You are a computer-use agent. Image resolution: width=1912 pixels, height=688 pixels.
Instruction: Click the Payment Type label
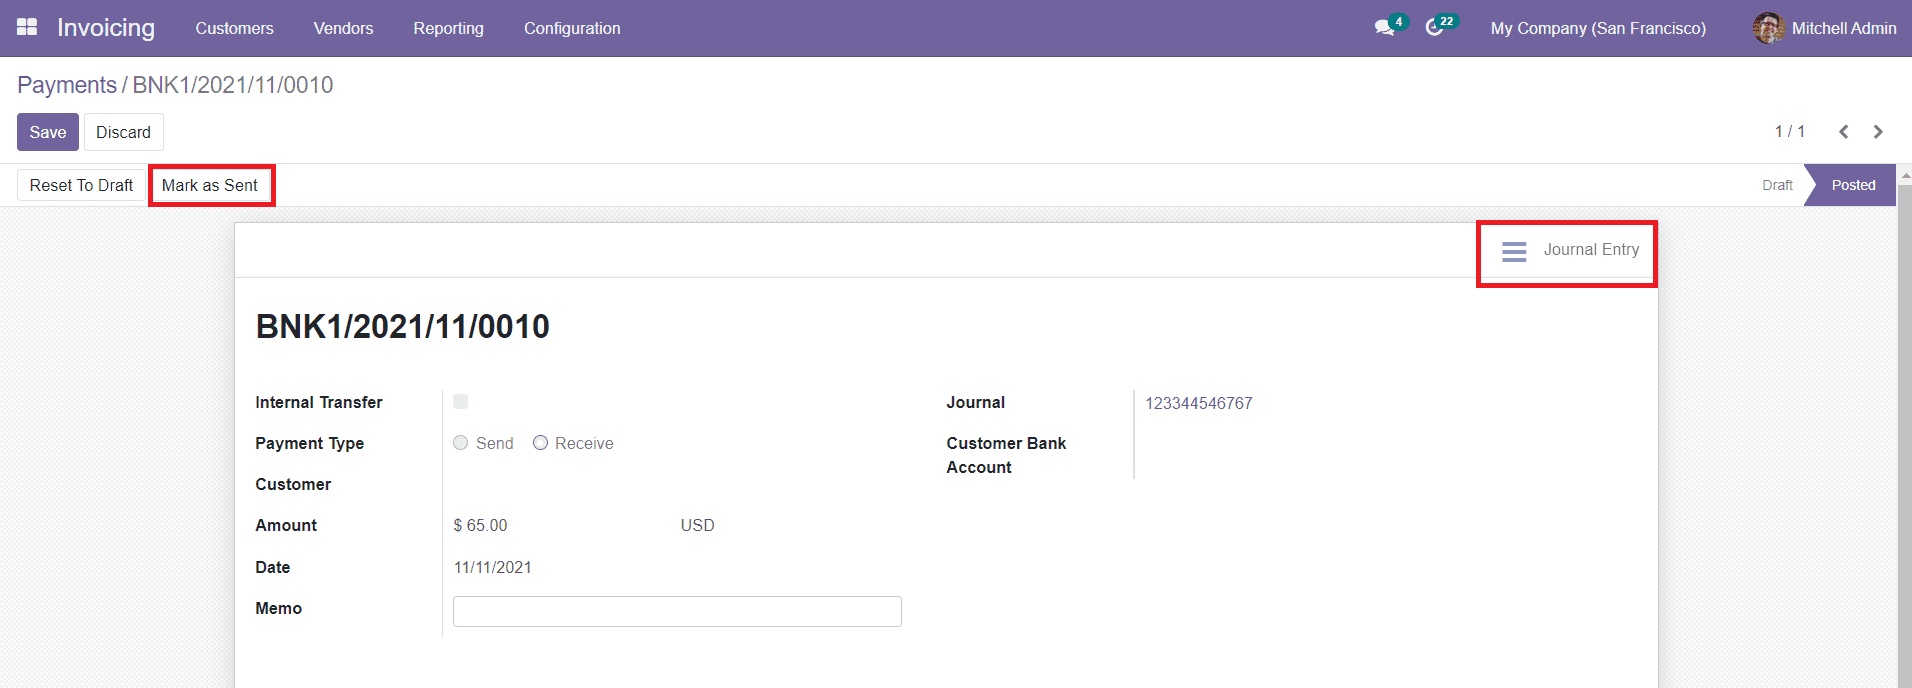coord(309,443)
